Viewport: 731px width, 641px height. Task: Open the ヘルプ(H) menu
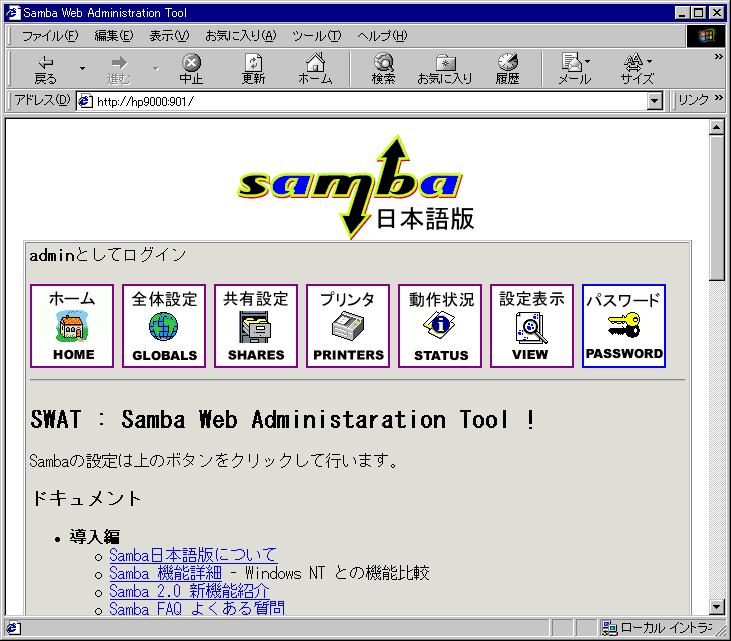[x=382, y=36]
